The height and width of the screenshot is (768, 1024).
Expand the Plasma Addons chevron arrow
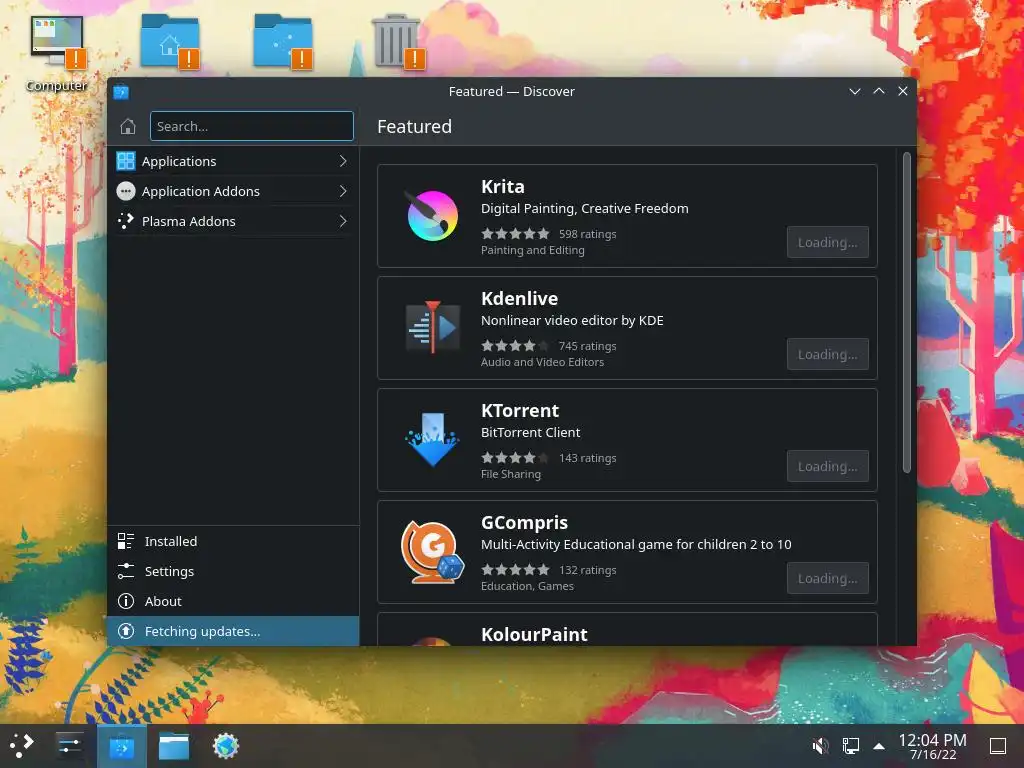point(343,221)
